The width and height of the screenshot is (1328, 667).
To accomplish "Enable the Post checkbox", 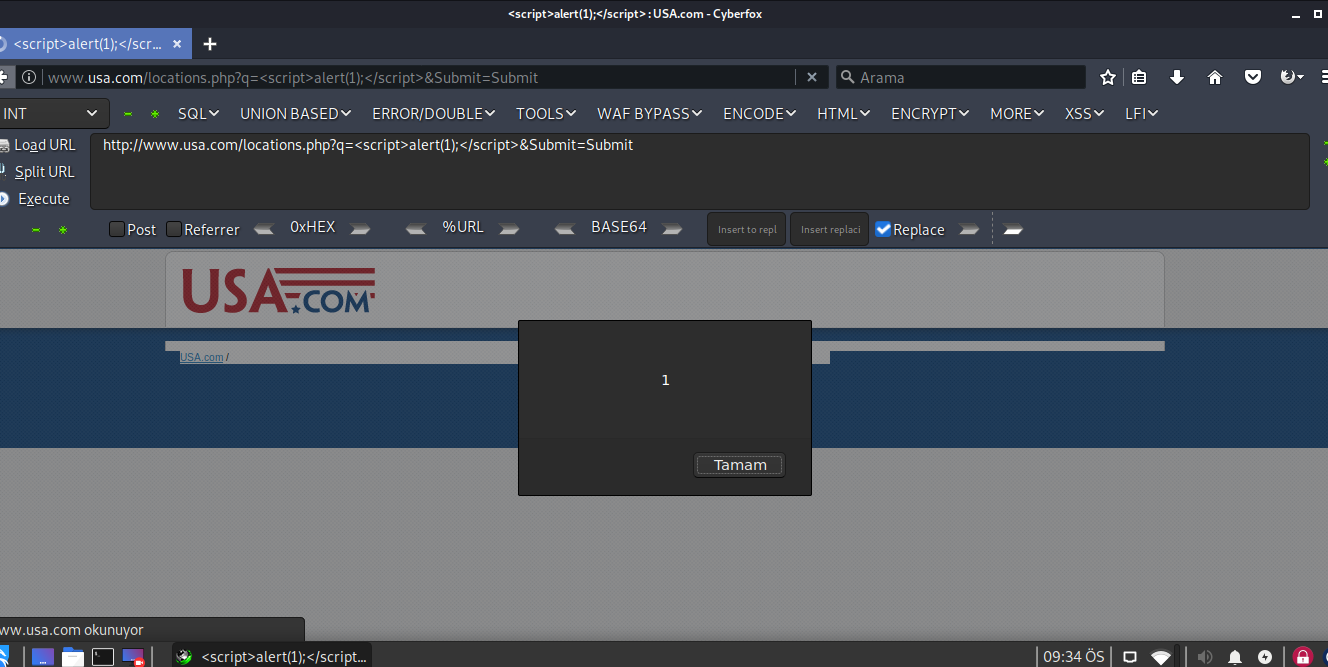I will (117, 229).
